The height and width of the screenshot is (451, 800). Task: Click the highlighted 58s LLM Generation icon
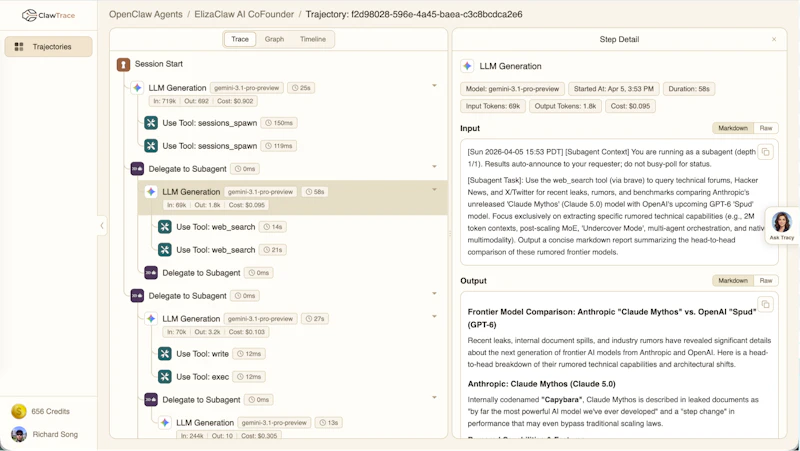coord(151,192)
